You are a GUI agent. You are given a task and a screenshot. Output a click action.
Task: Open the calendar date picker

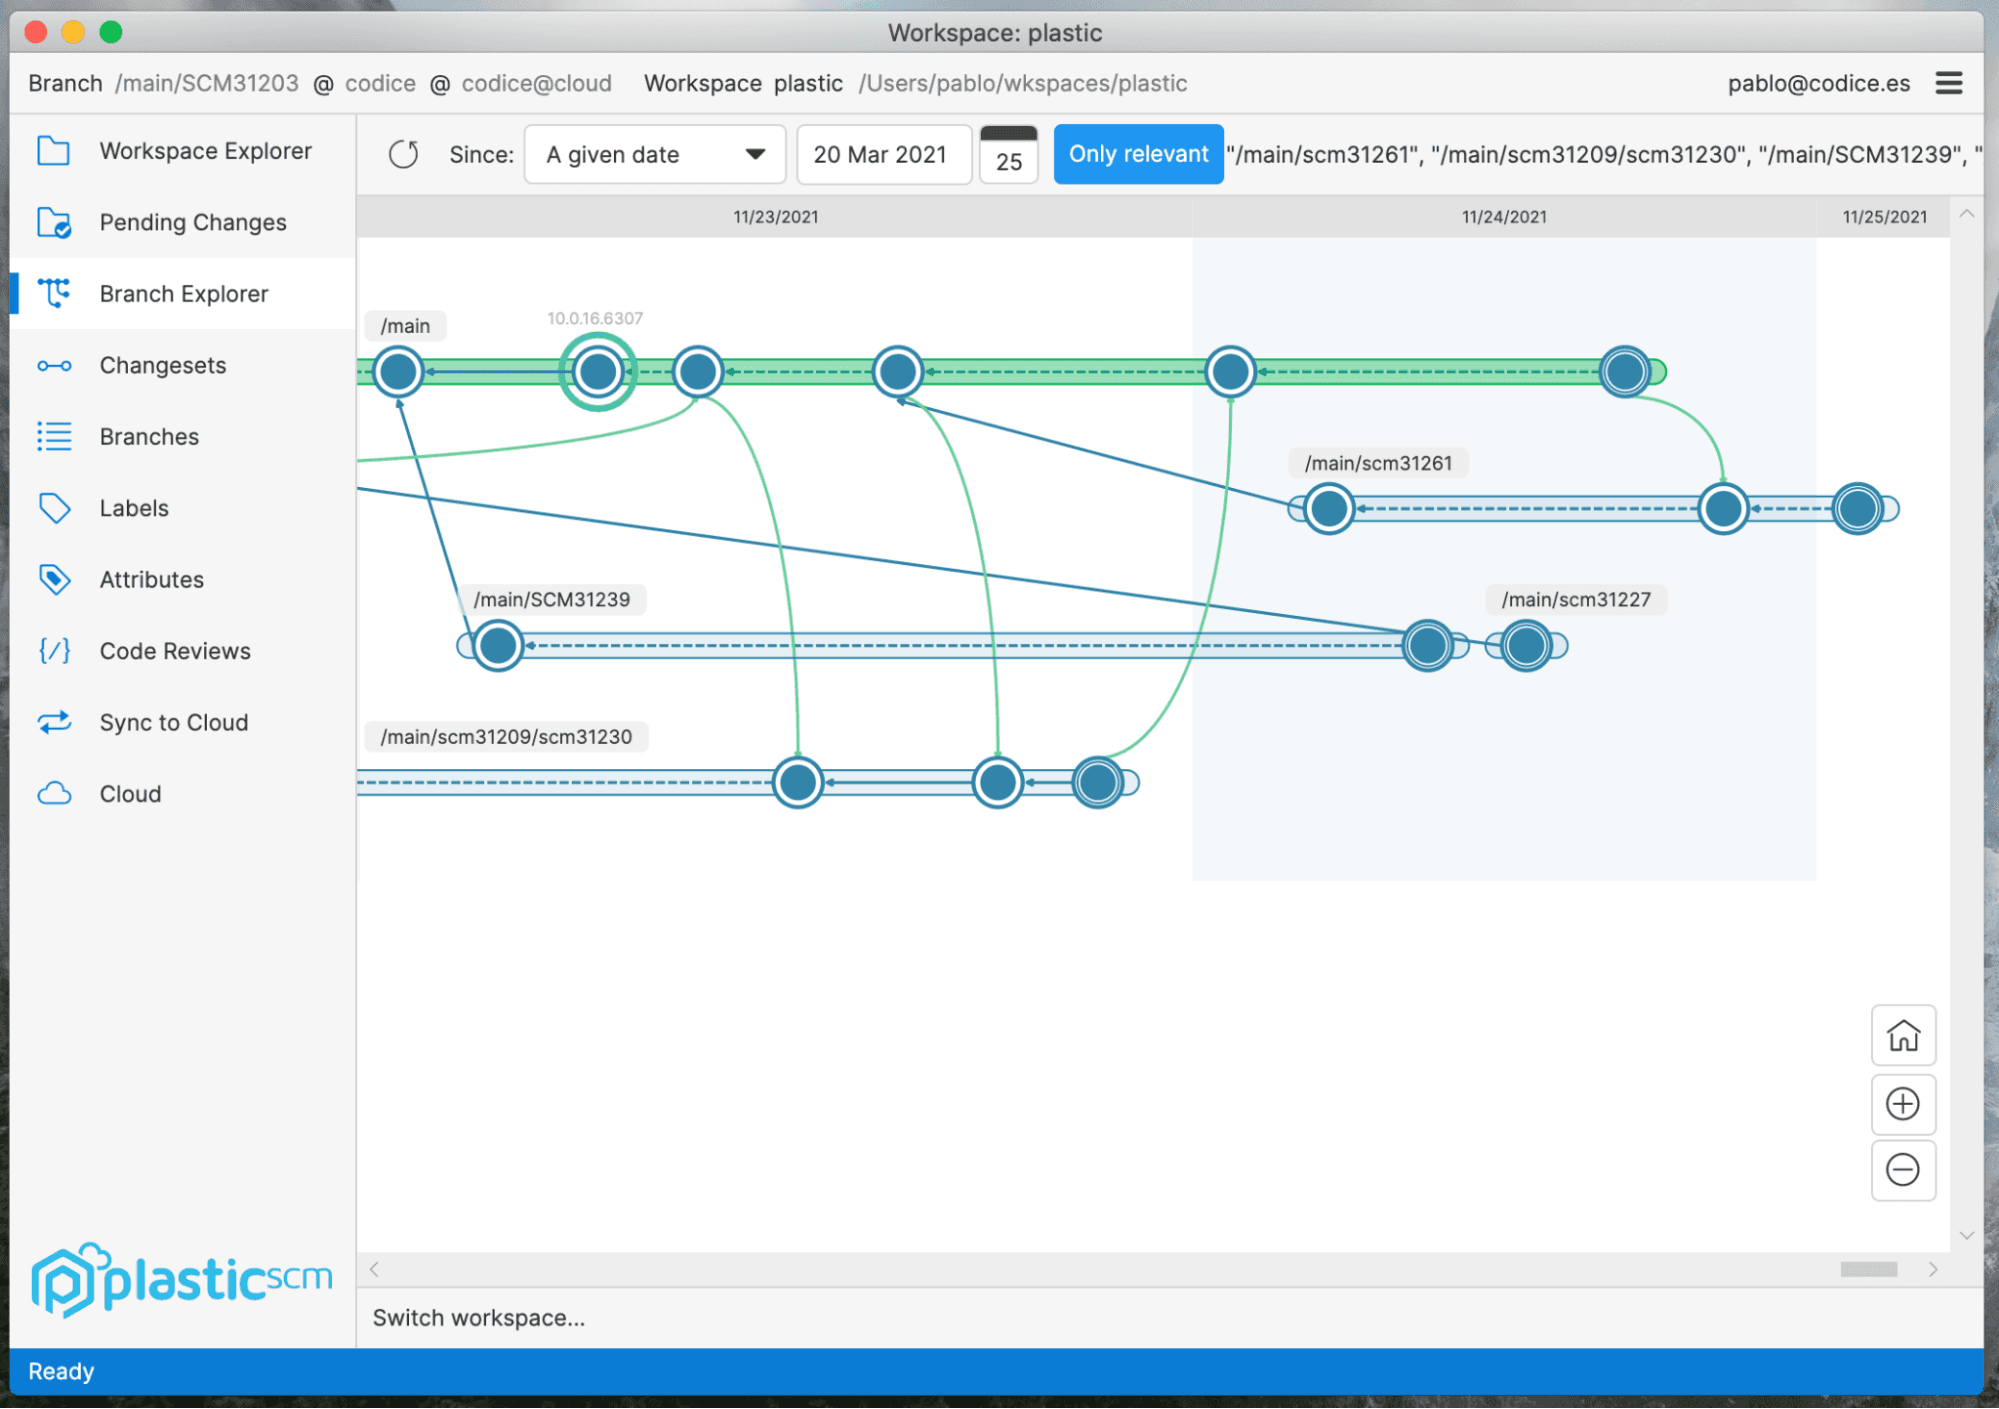click(1008, 154)
